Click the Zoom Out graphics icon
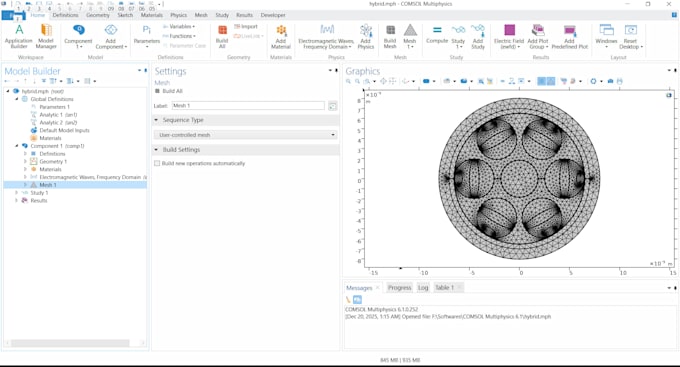Viewport: 680px width, 367px height. coord(357,81)
